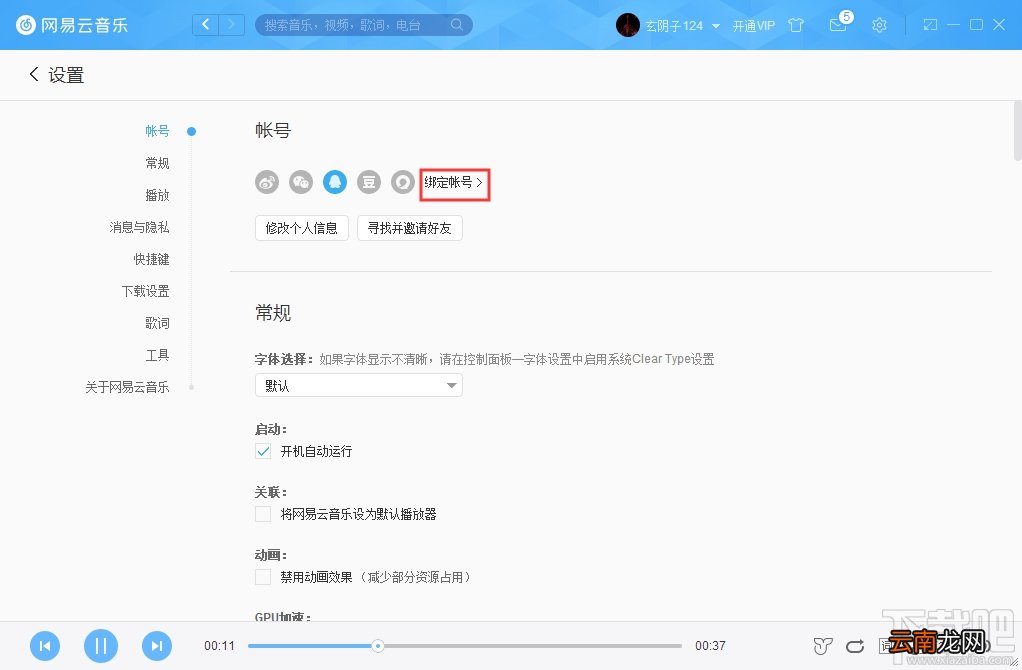Skip to the next track

tap(156, 646)
